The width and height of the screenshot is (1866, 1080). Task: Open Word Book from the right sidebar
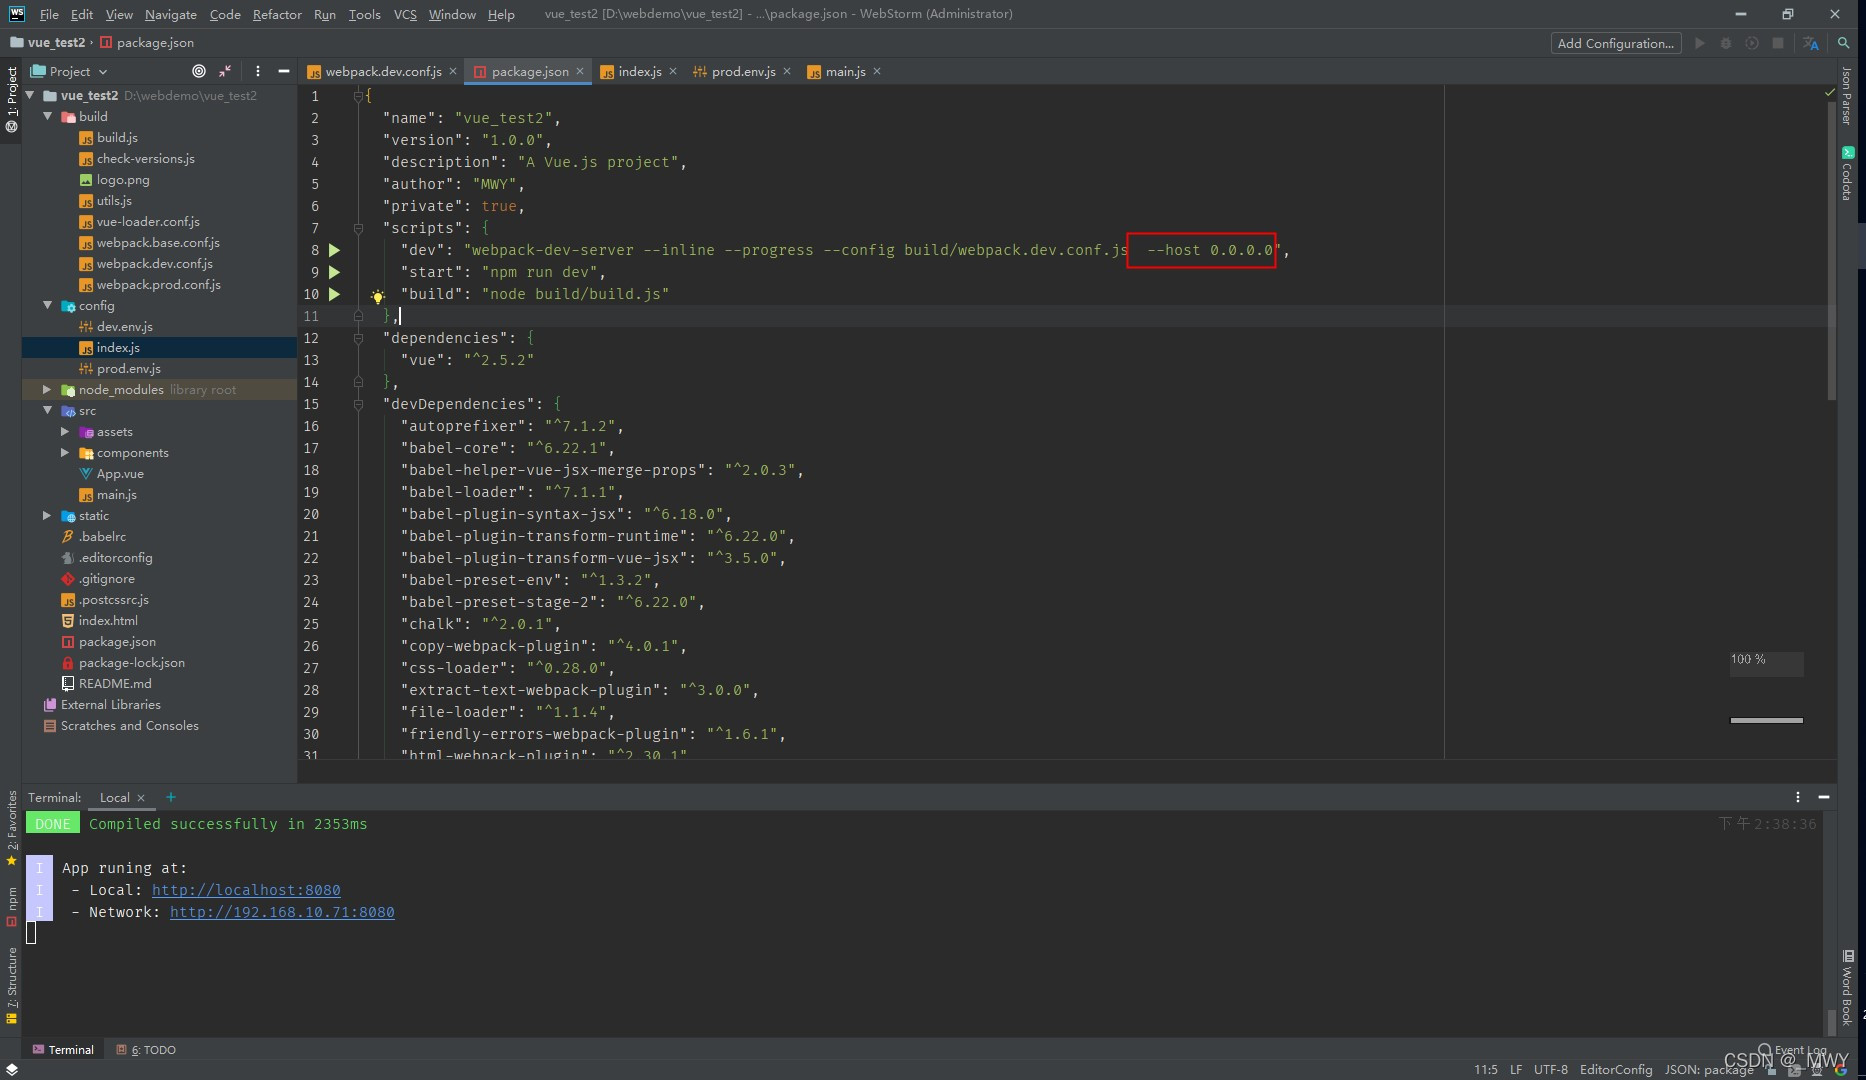(1847, 990)
